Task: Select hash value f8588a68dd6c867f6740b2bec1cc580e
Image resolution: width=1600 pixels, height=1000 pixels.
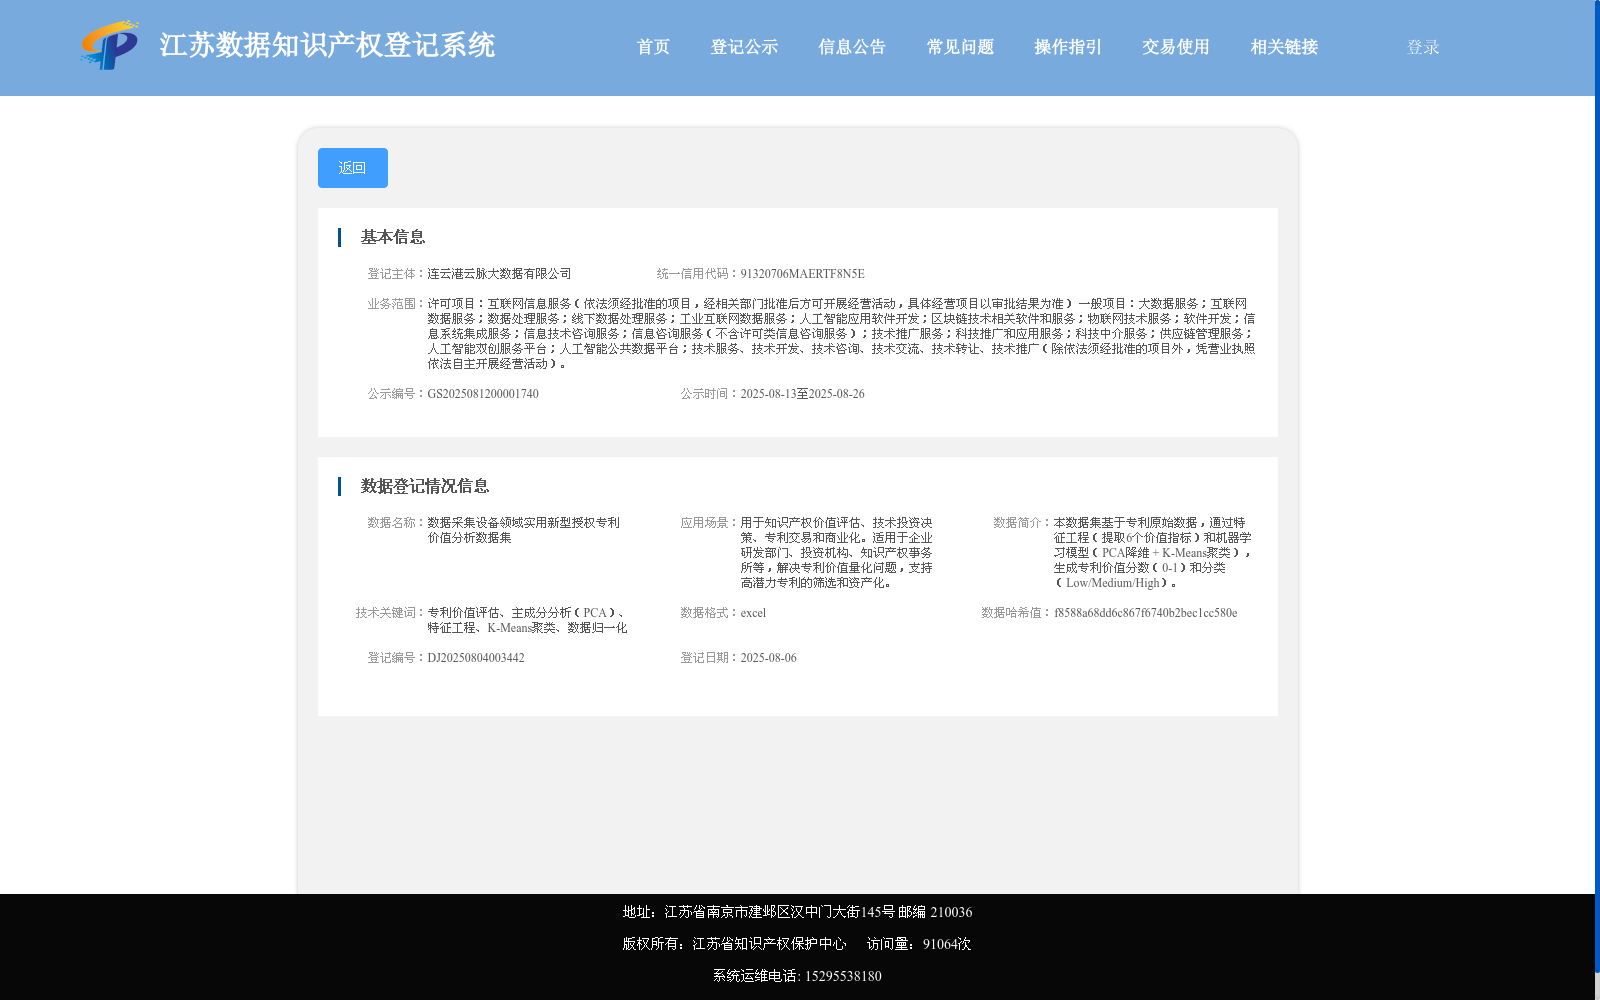Action: (1146, 613)
